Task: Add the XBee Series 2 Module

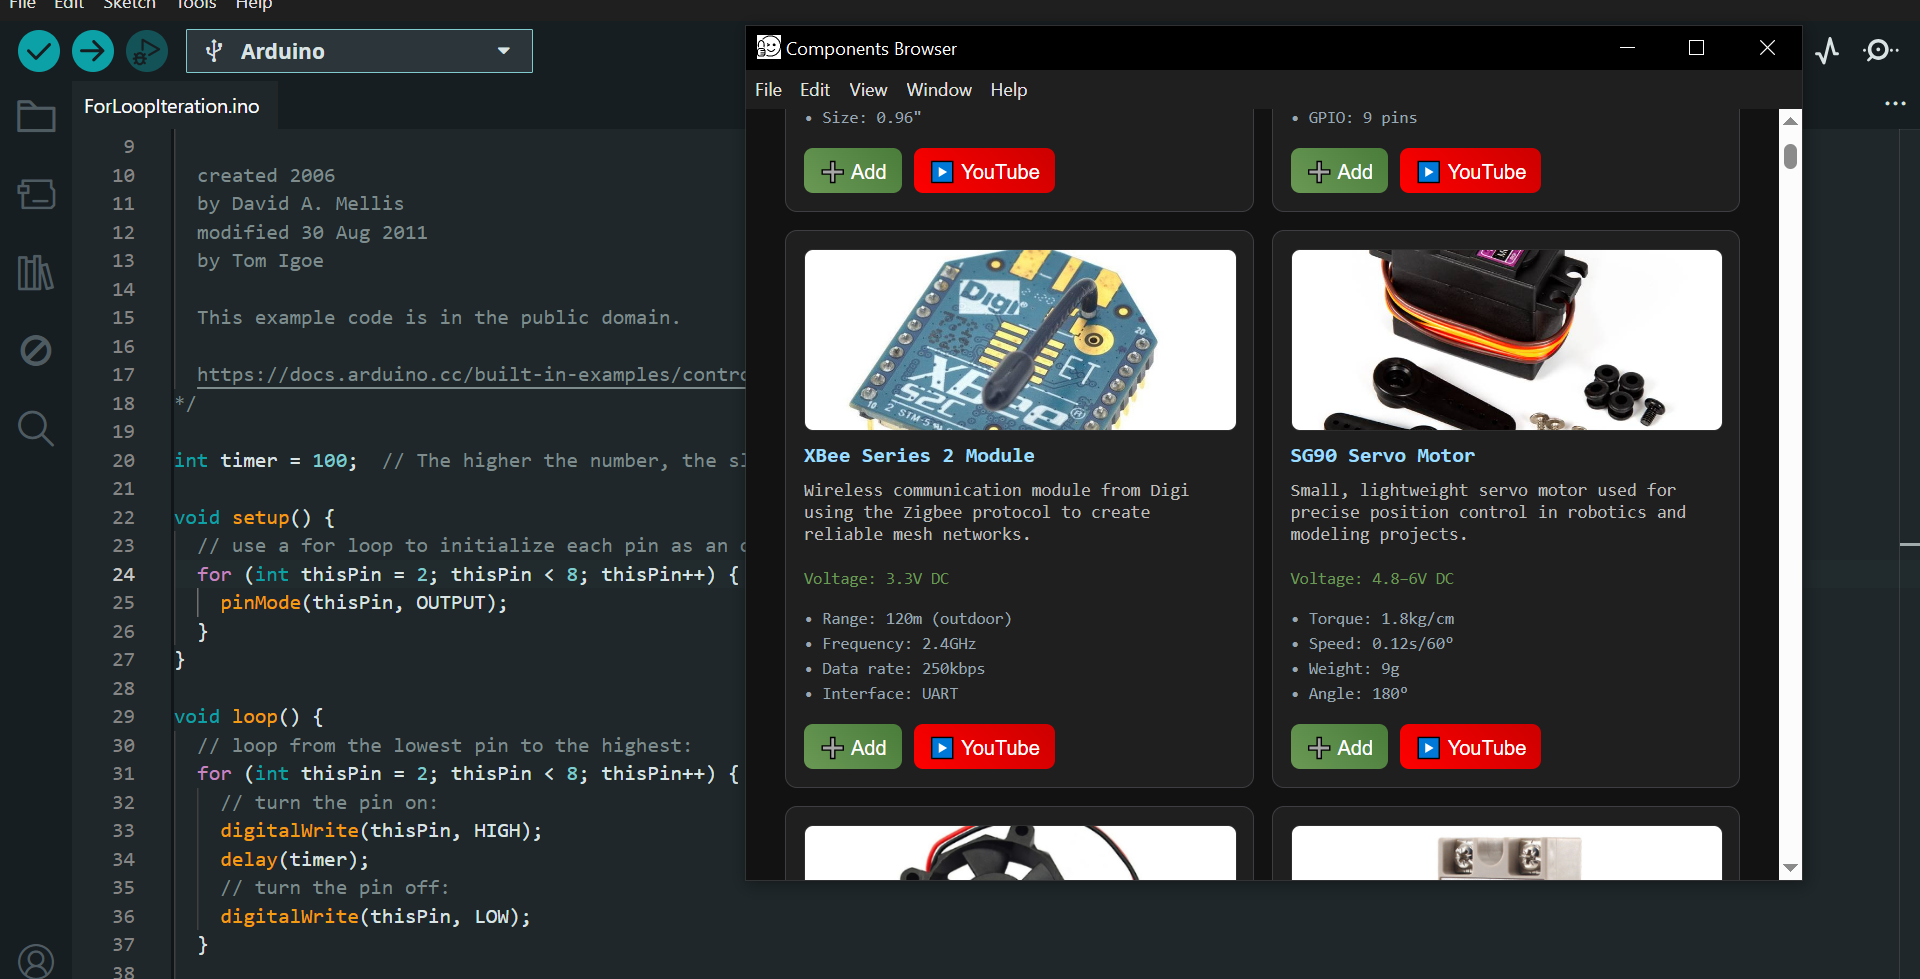Action: (853, 747)
